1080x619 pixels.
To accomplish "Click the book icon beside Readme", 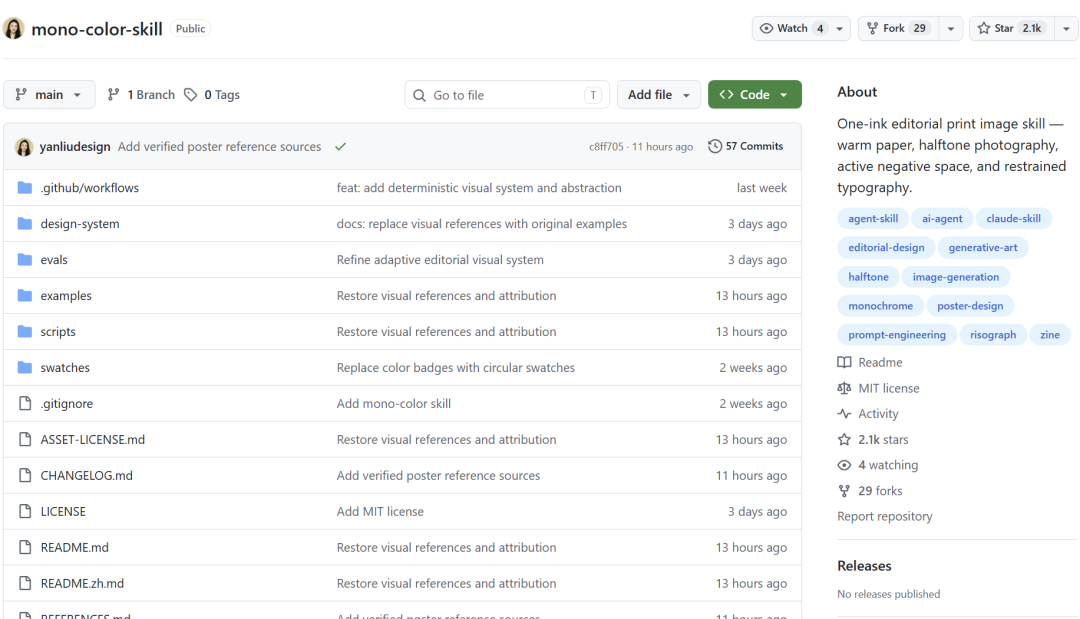I will click(x=844, y=362).
